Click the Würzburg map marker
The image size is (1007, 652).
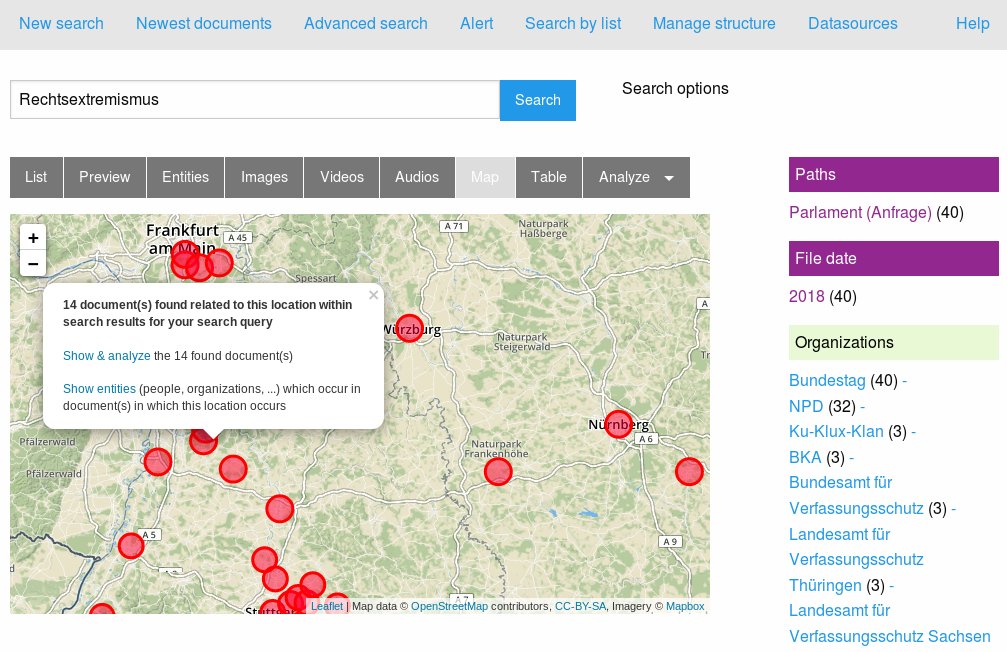pyautogui.click(x=409, y=328)
